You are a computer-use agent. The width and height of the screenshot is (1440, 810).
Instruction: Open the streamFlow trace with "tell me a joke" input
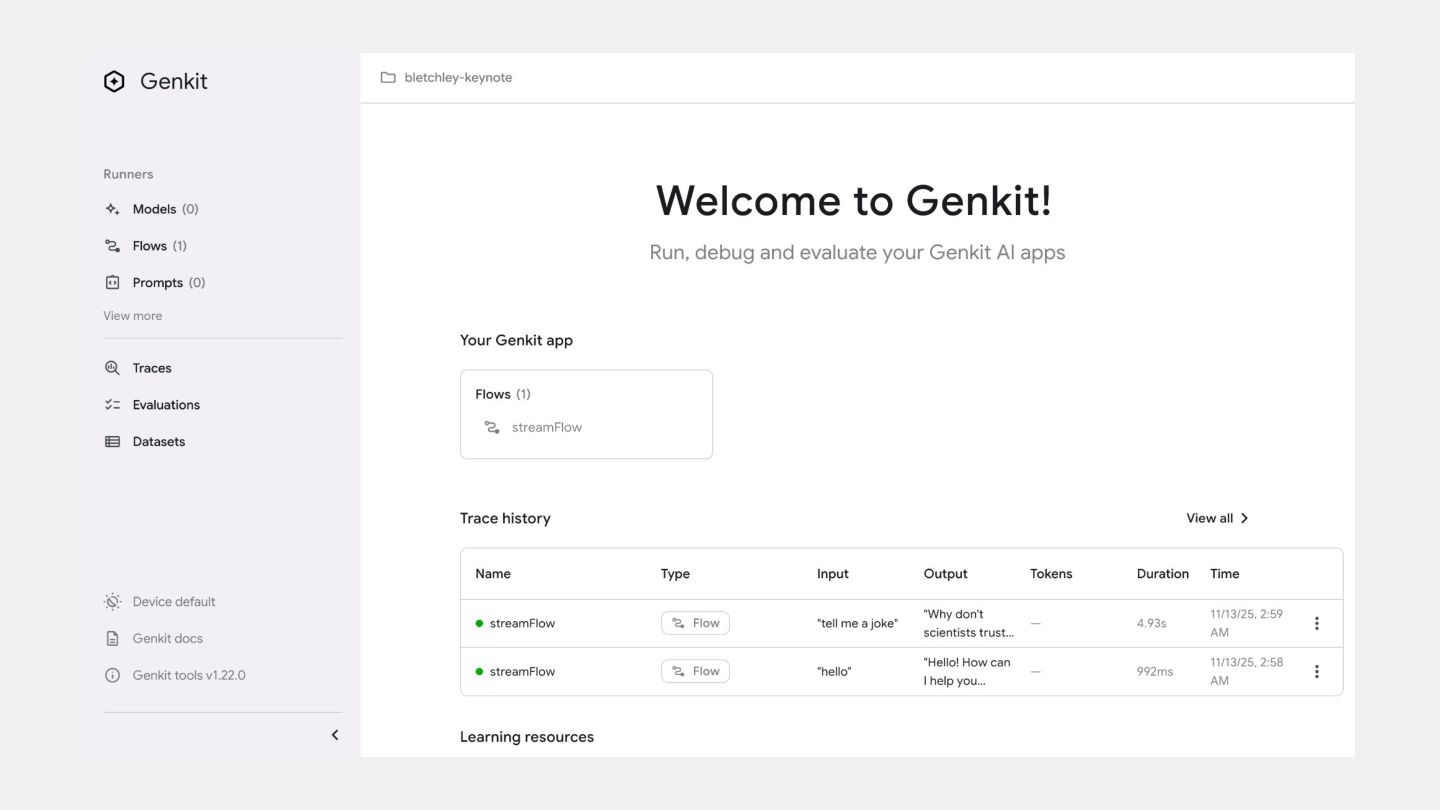click(522, 624)
